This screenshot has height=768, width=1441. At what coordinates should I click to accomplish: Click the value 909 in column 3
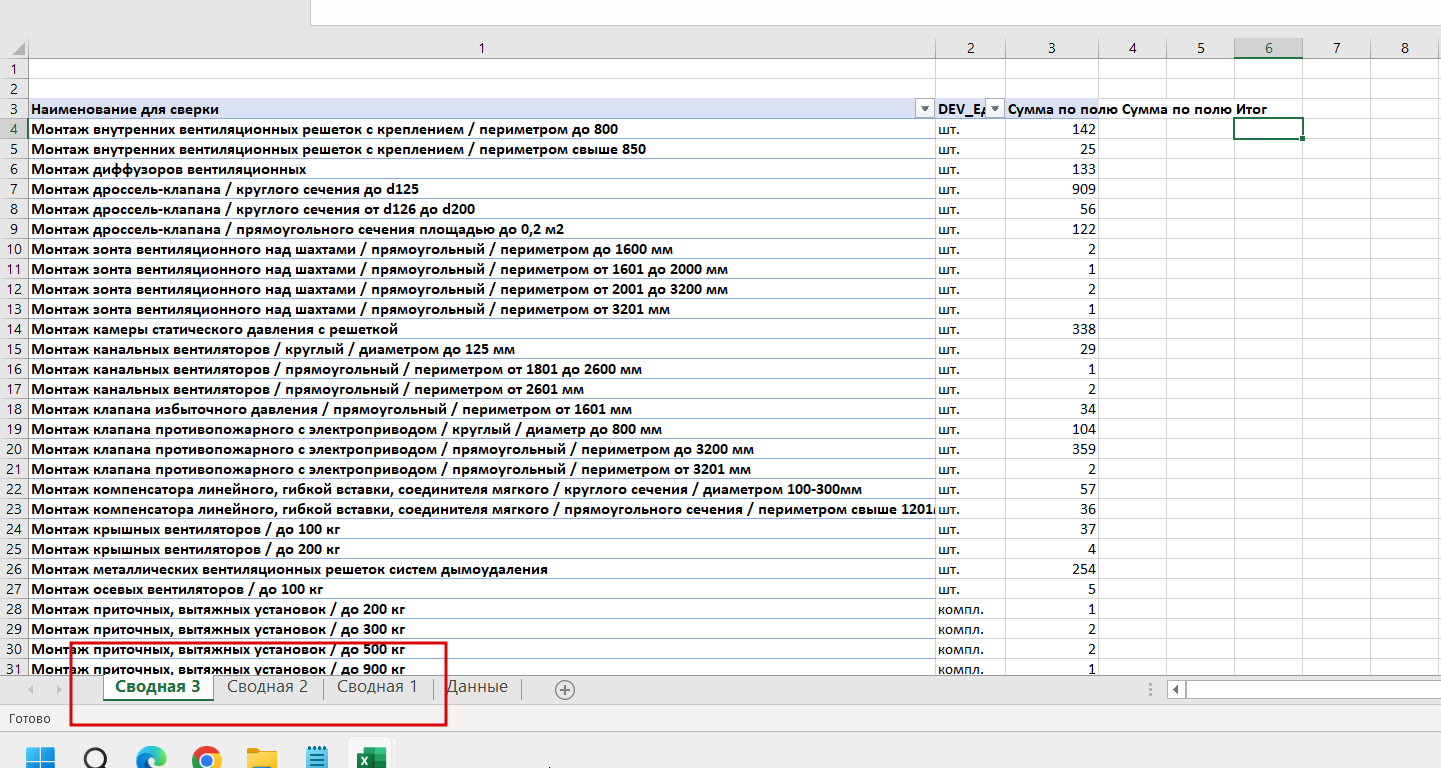(1052, 189)
